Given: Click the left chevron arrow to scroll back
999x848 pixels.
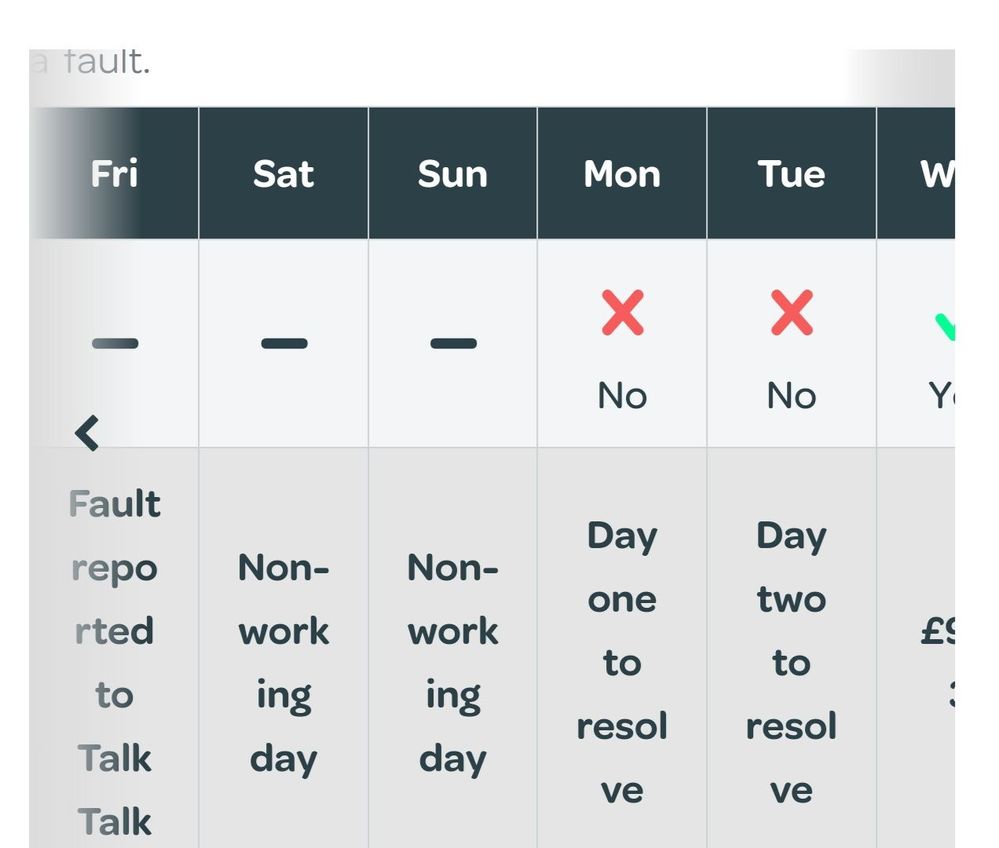Looking at the screenshot, I should tap(87, 433).
